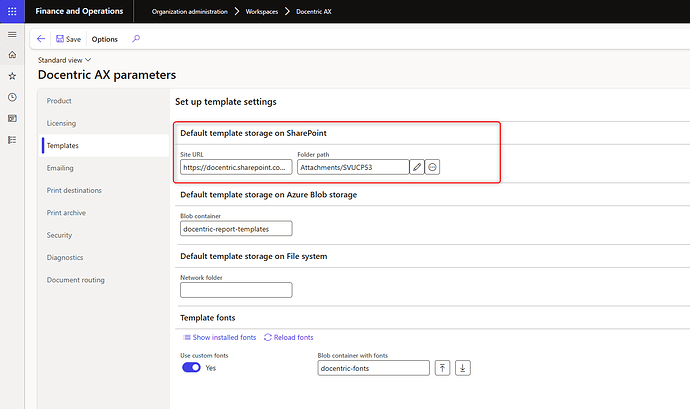Expand the hamburger navigation pane menu

click(12, 34)
